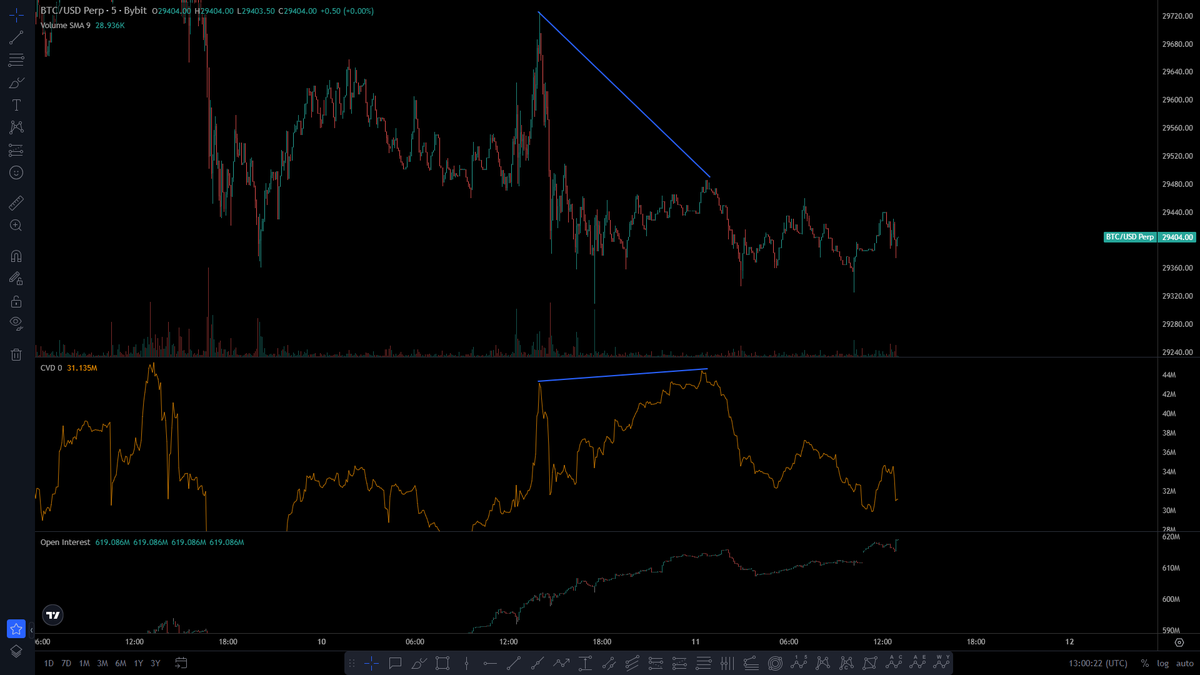The image size is (1200, 675).
Task: Click the 44M CVD axis label
Action: coord(1169,375)
